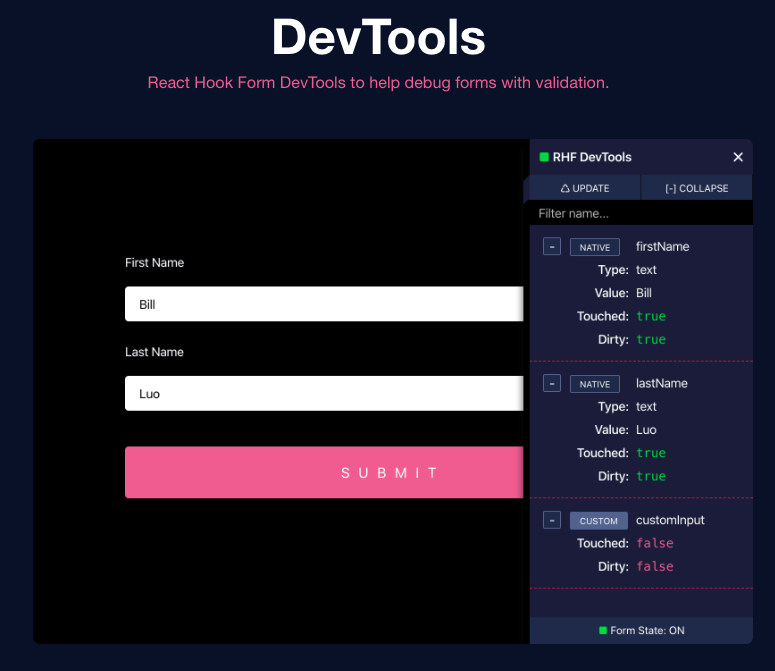The width and height of the screenshot is (775, 671).
Task: Click the UPDATE button in DevTools
Action: point(585,188)
